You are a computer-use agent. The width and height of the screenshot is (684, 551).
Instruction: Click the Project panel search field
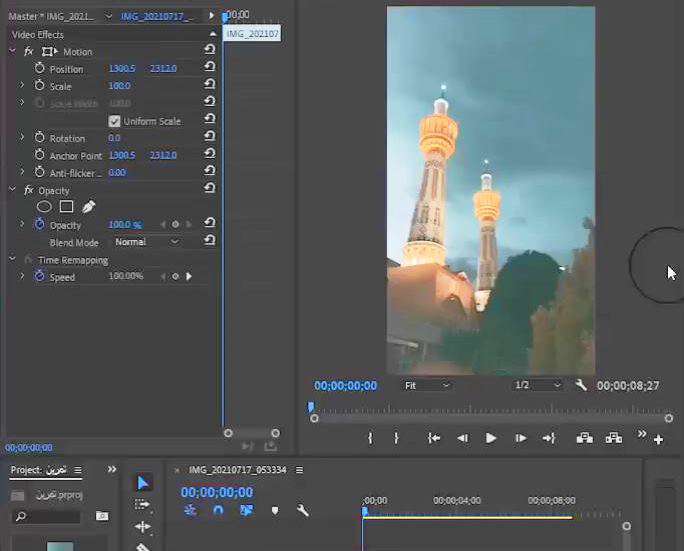pyautogui.click(x=48, y=517)
